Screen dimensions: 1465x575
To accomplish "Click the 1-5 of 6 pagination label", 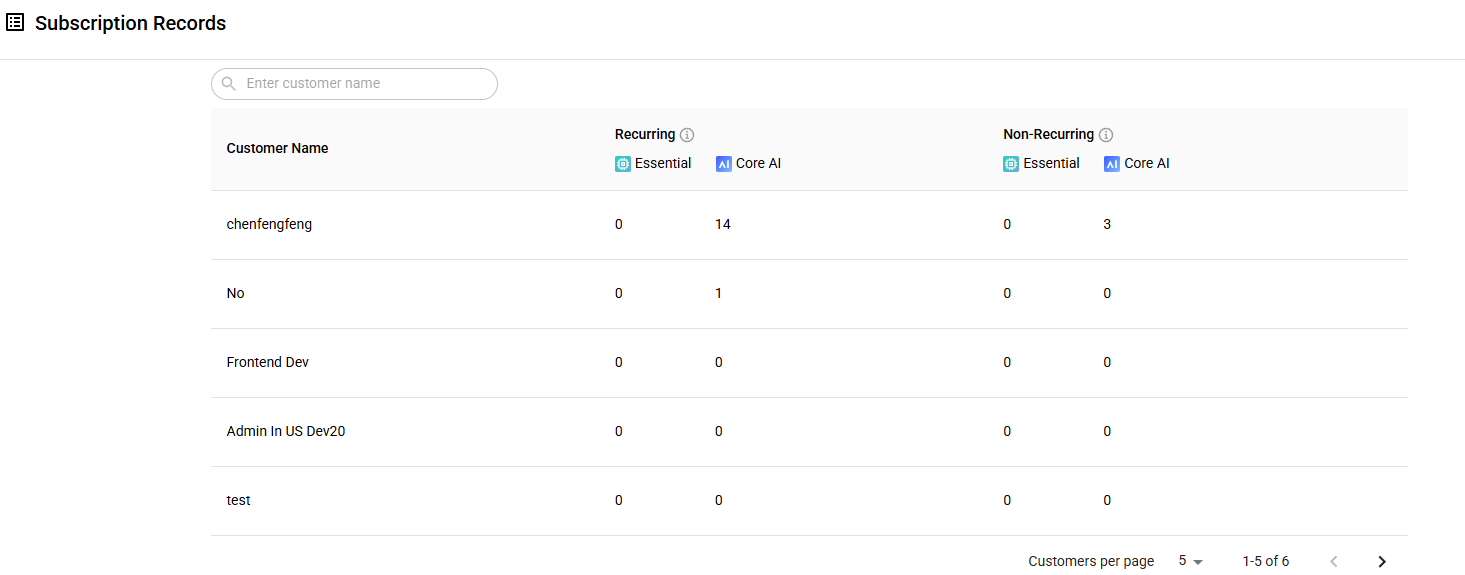I will [1266, 561].
